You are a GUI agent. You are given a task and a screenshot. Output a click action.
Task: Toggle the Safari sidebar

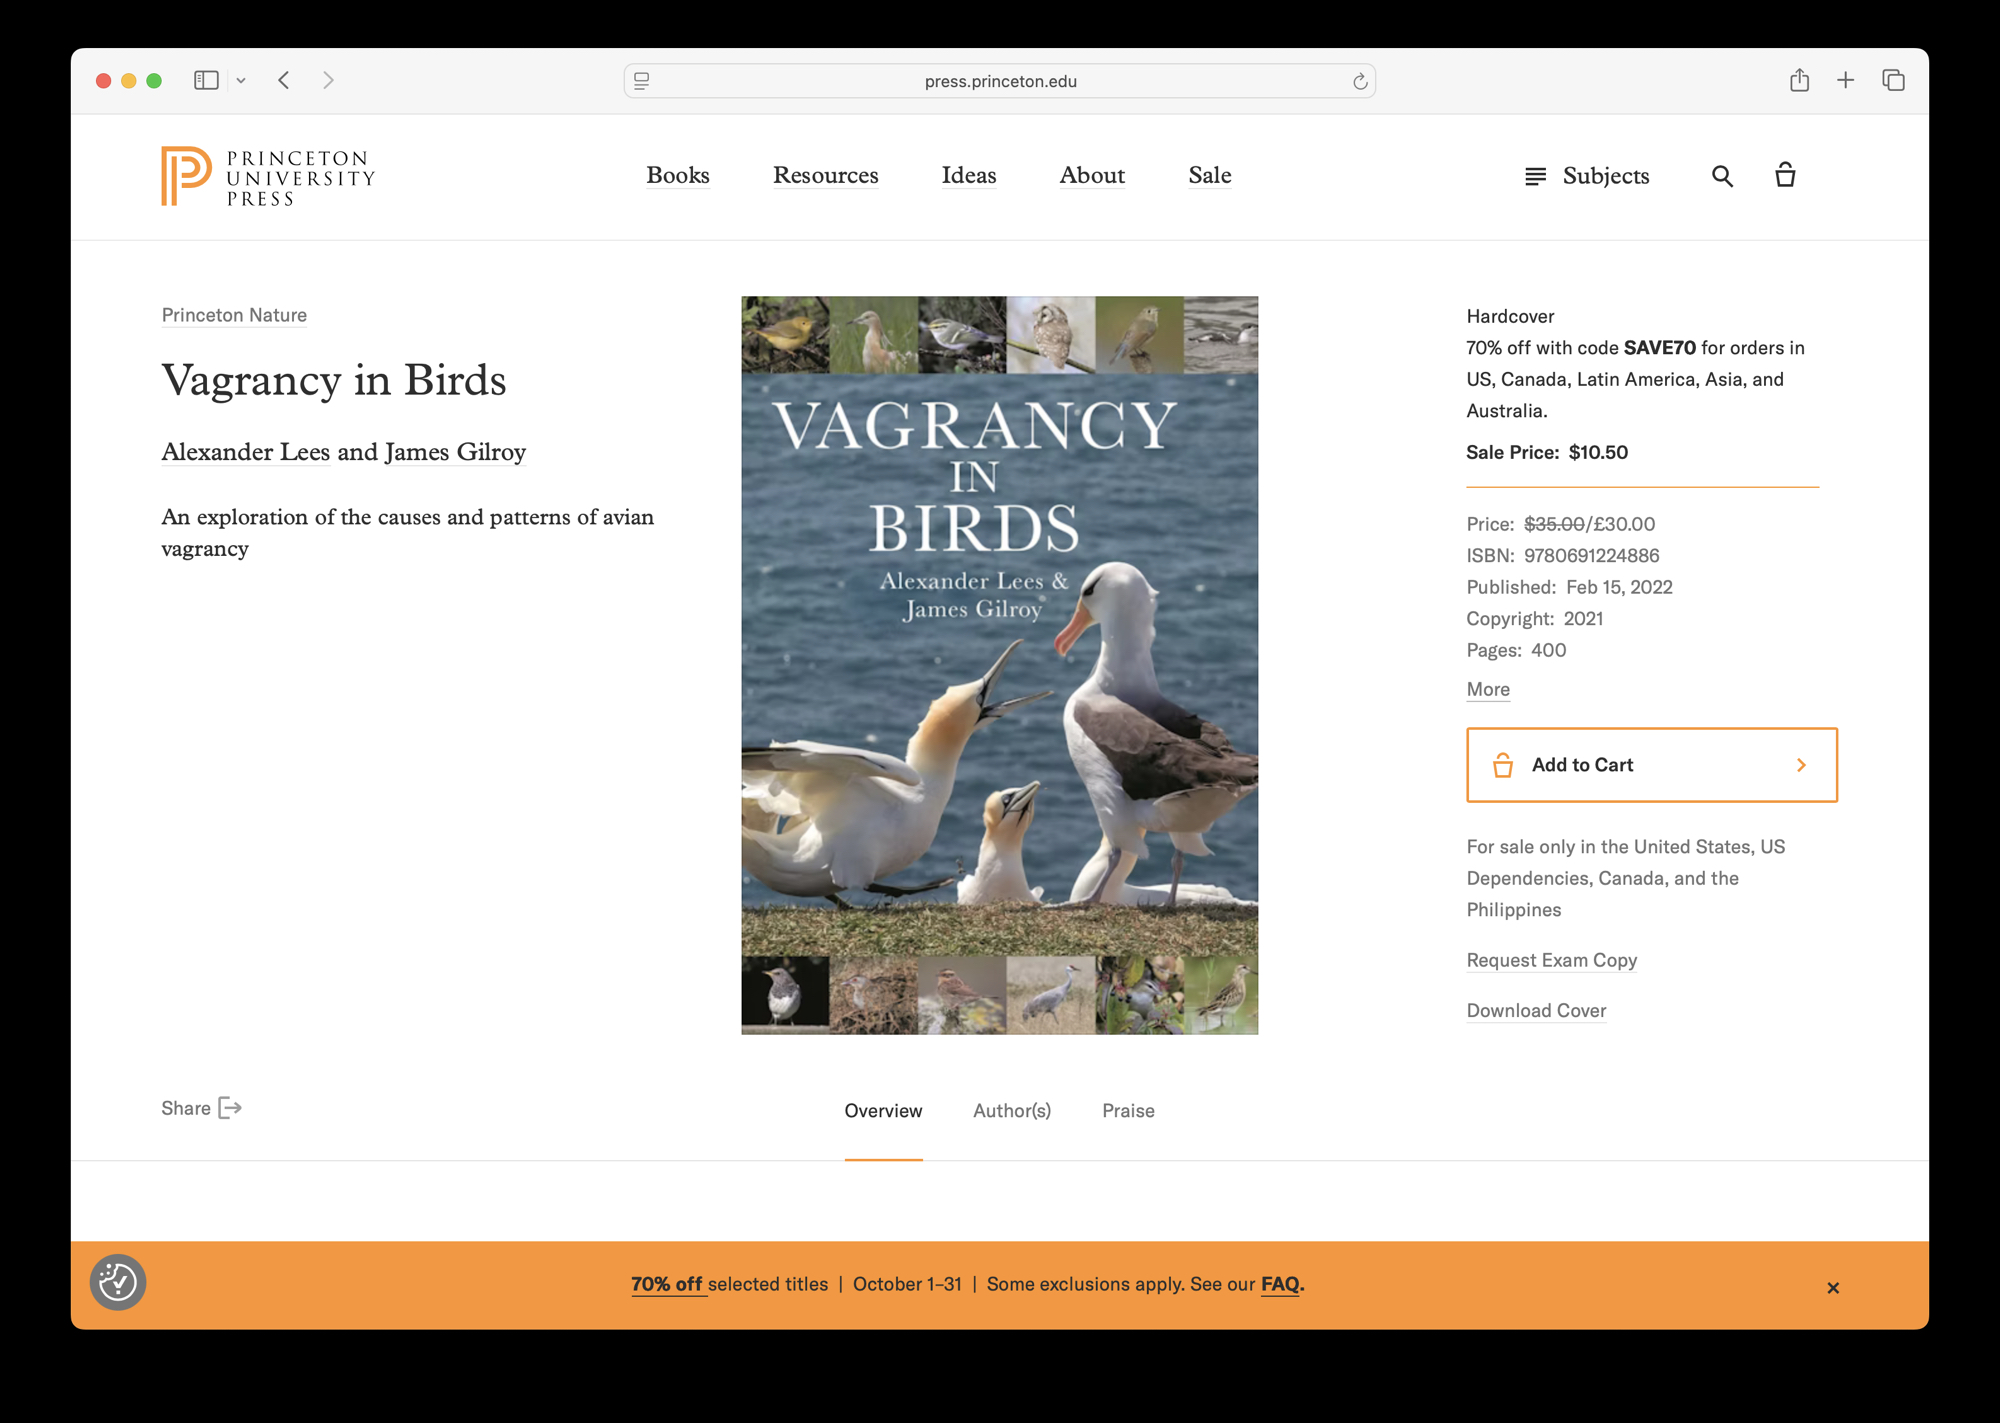[x=206, y=81]
